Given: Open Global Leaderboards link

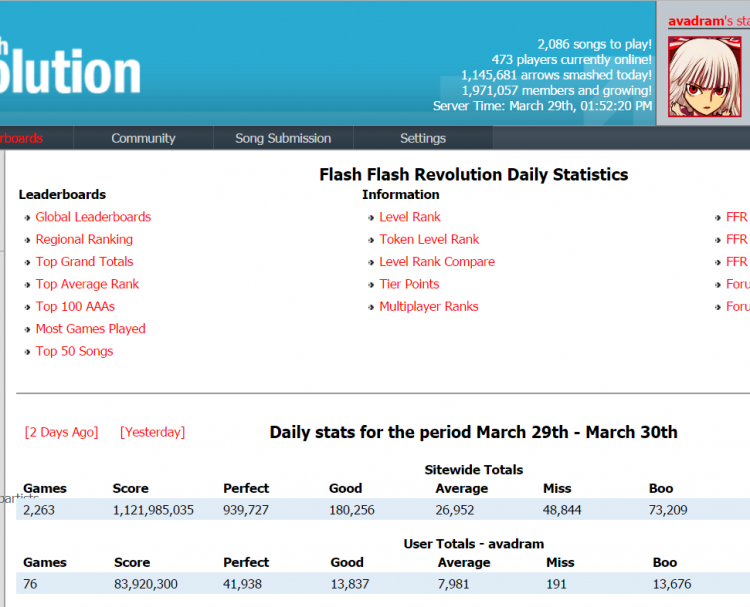Looking at the screenshot, I should click(93, 217).
